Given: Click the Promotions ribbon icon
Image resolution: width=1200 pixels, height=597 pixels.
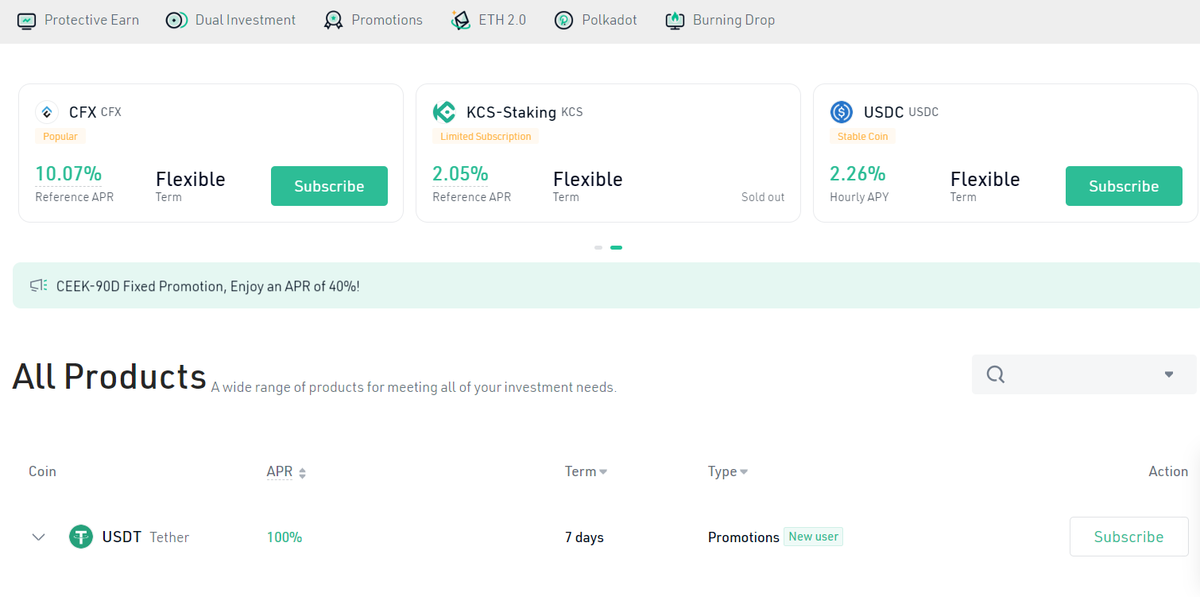Looking at the screenshot, I should [333, 20].
